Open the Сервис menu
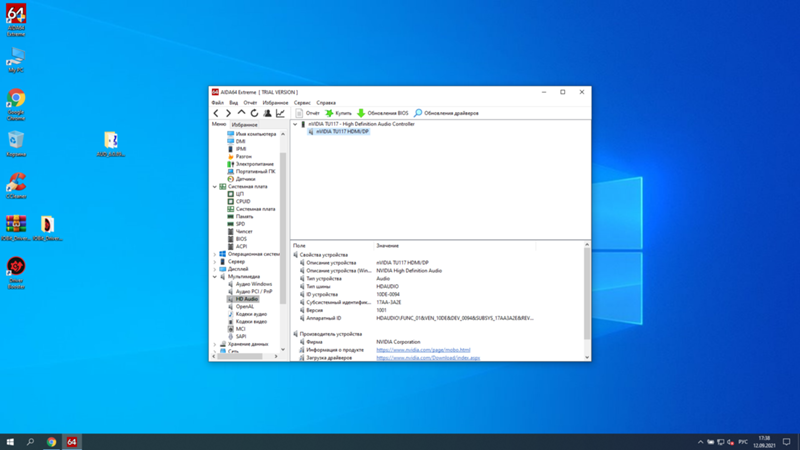Viewport: 800px width, 450px height. (x=302, y=103)
